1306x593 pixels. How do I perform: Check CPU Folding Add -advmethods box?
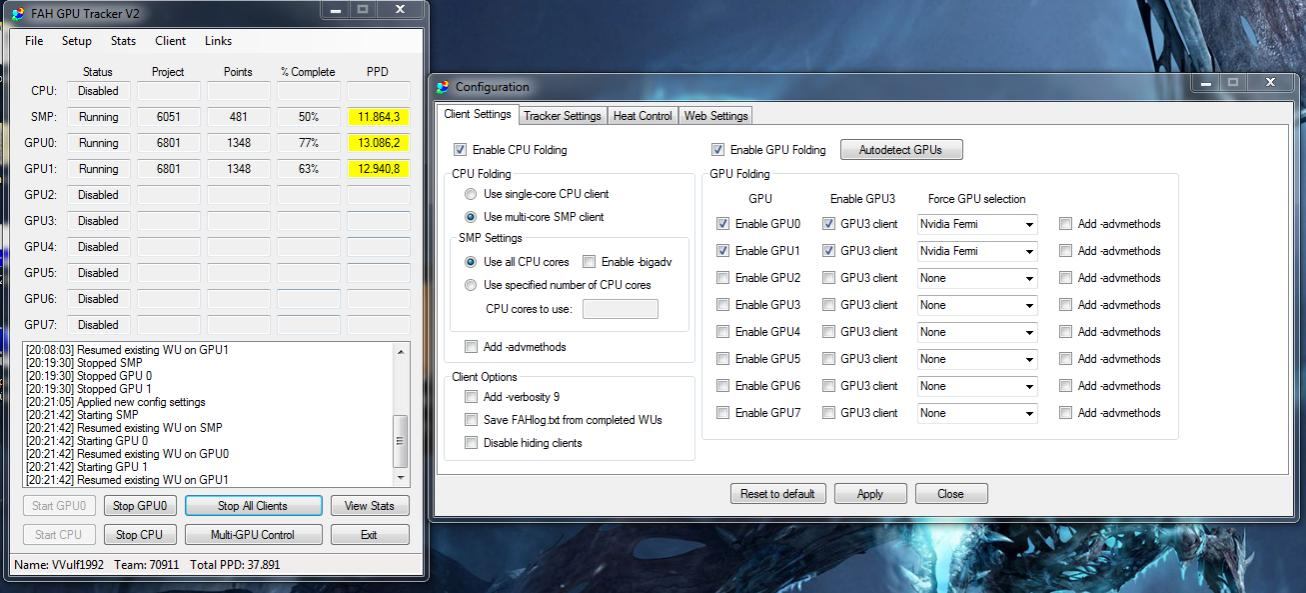pos(471,347)
